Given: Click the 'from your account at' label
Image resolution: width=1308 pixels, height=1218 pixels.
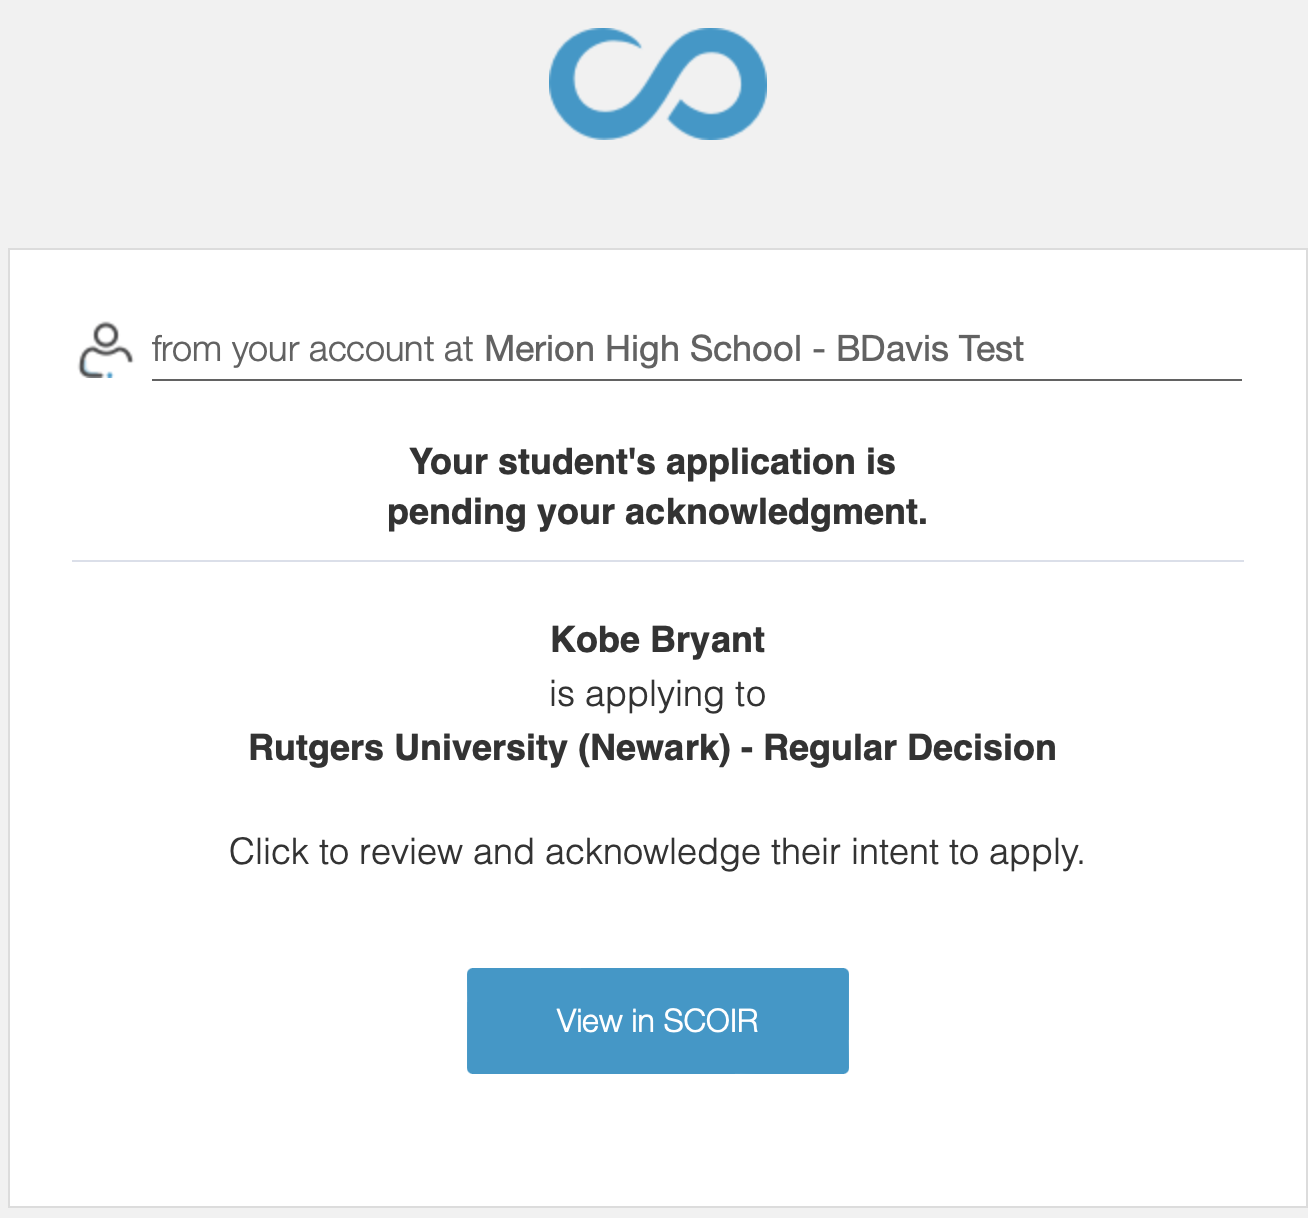Looking at the screenshot, I should coord(312,350).
